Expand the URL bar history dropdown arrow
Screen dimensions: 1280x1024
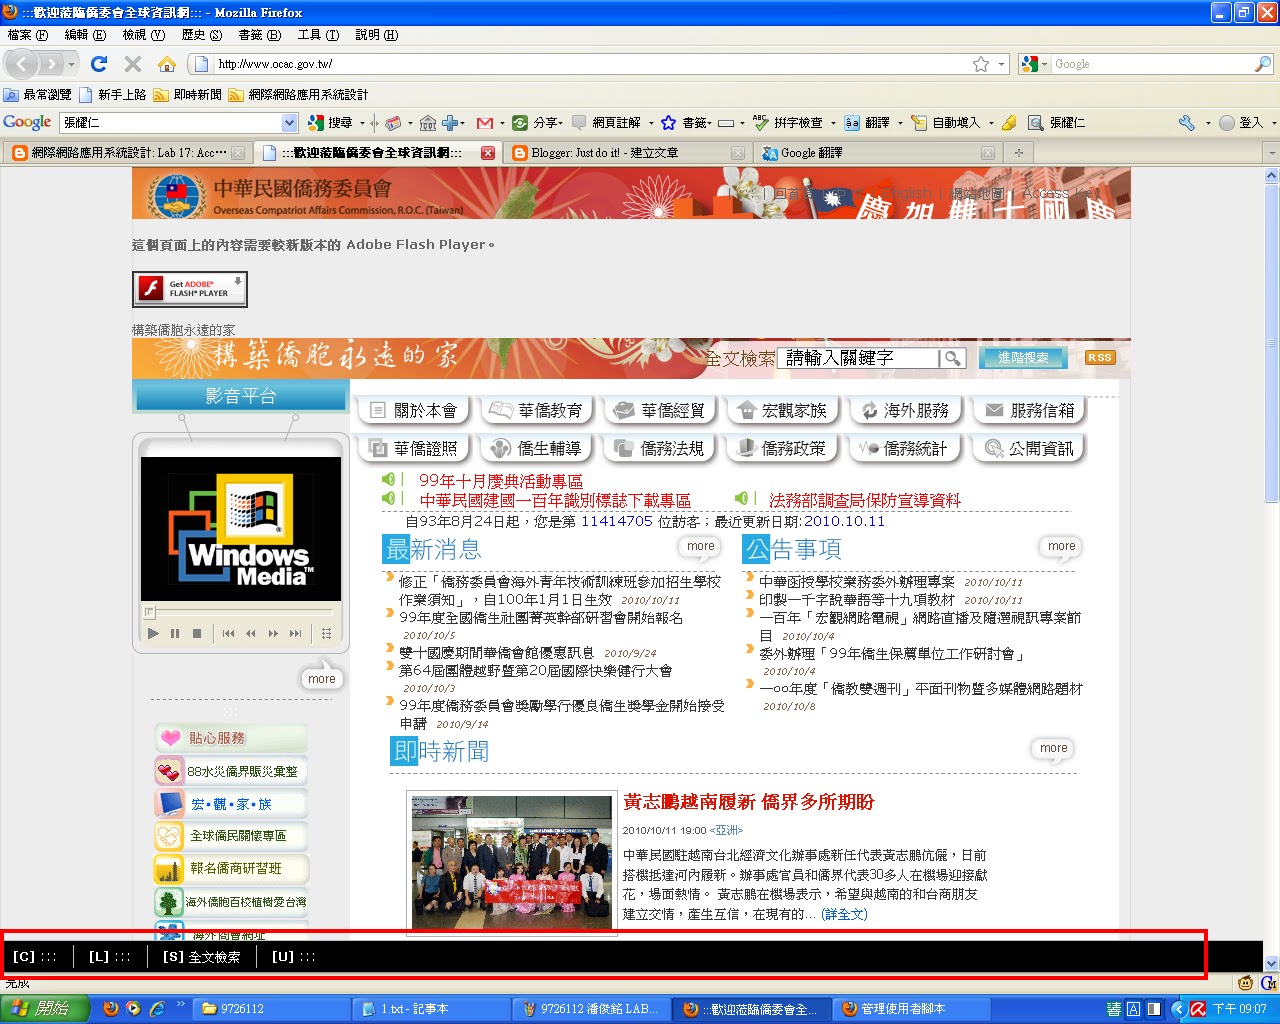coord(1002,64)
